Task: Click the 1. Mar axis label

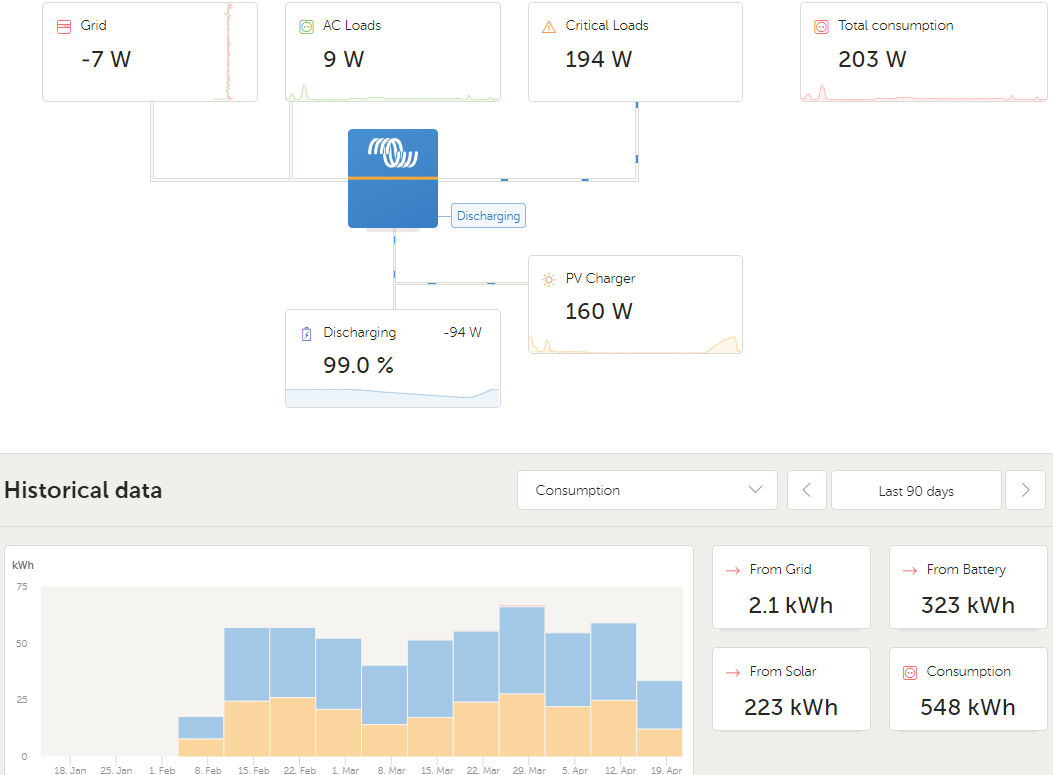Action: tap(345, 770)
